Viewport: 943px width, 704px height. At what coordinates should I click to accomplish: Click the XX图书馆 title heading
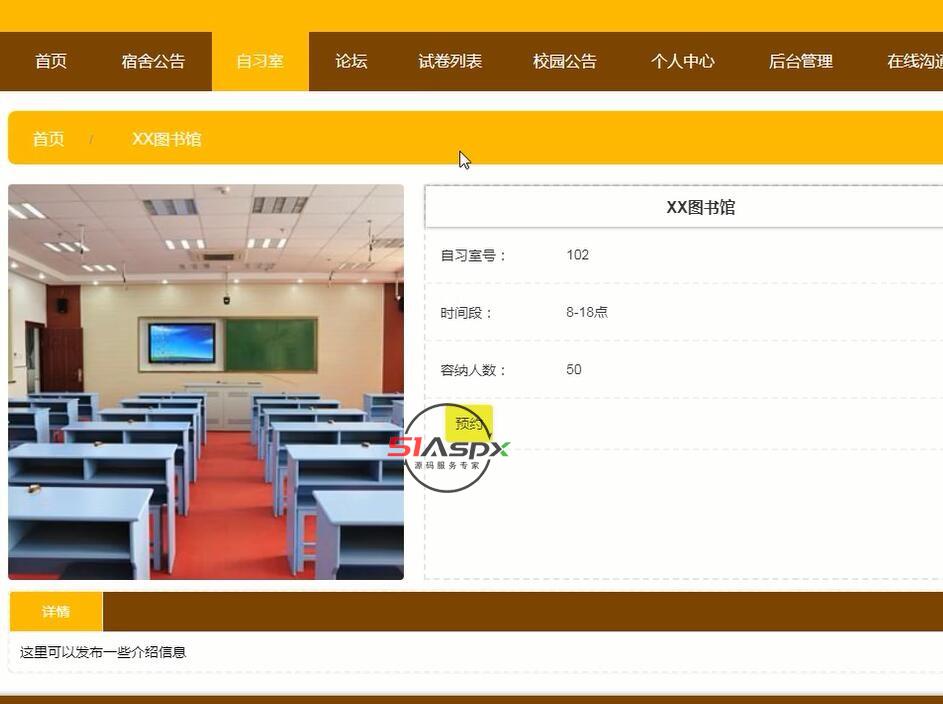(x=701, y=207)
